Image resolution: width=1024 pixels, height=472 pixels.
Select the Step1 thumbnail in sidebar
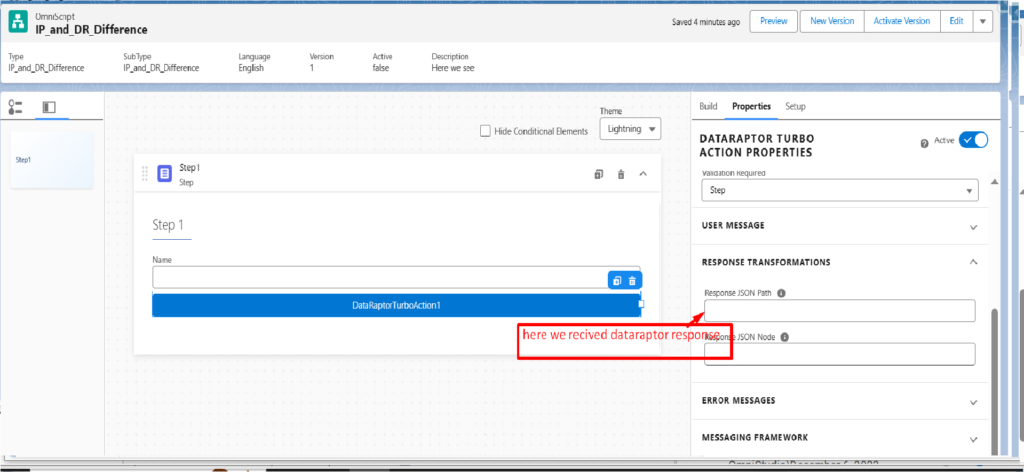(x=52, y=160)
